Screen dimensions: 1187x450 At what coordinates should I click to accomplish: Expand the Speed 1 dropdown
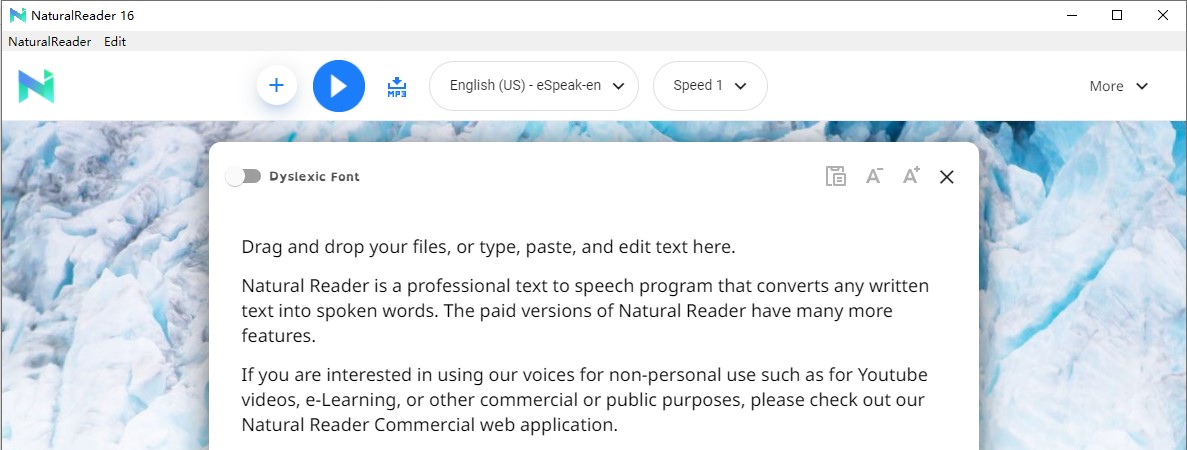710,86
